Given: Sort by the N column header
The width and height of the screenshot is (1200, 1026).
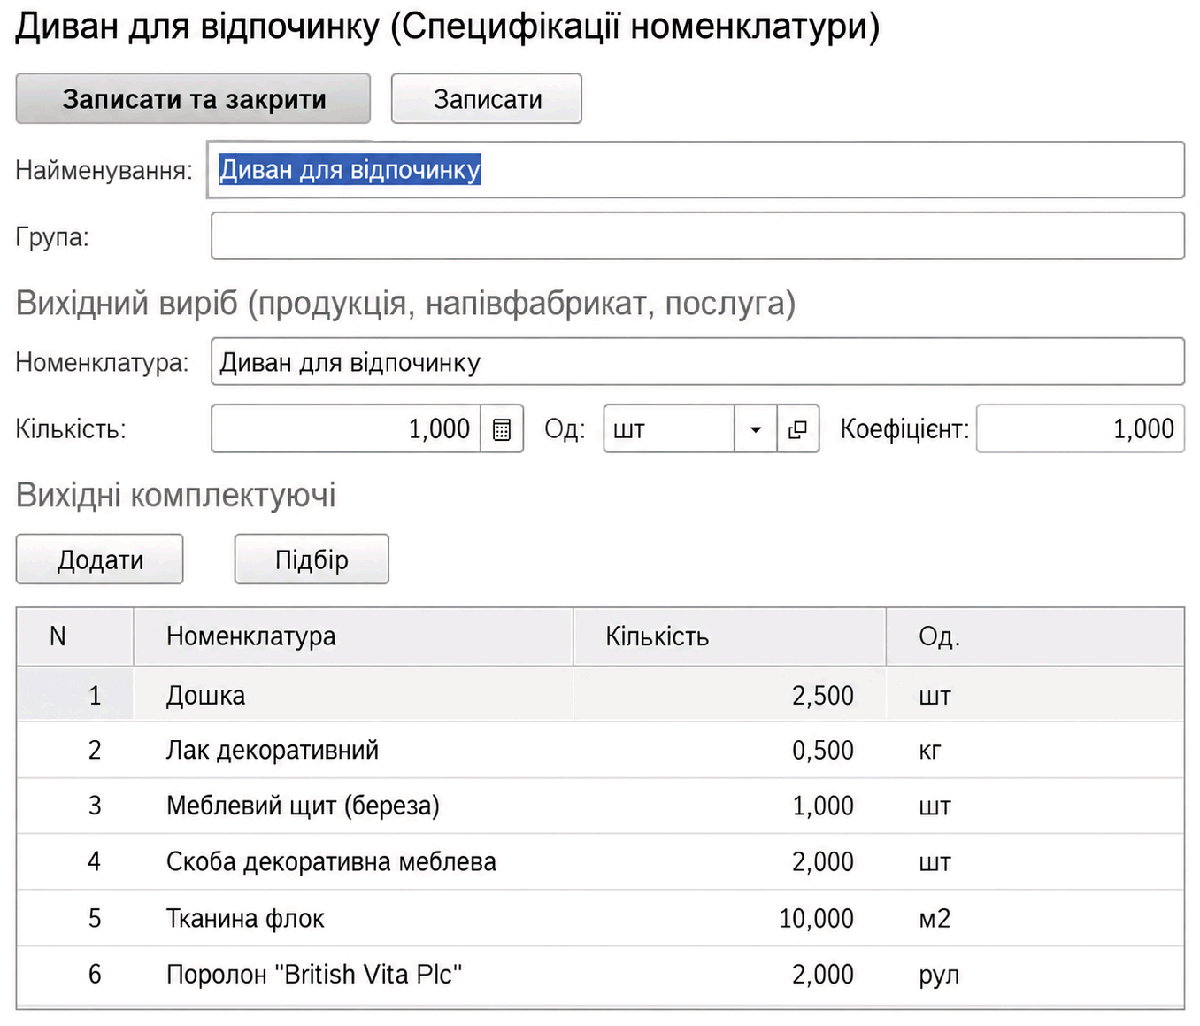Looking at the screenshot, I should [75, 636].
